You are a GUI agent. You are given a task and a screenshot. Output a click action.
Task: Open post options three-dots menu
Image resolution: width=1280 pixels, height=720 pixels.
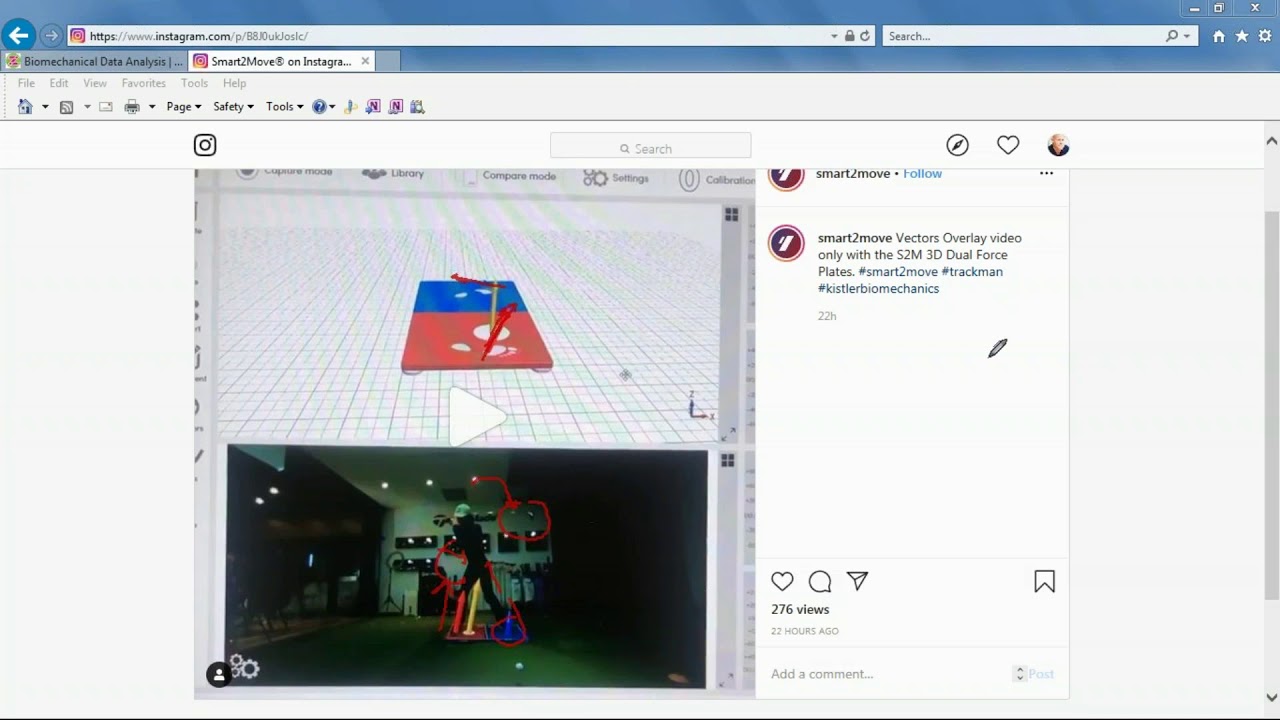[1046, 173]
